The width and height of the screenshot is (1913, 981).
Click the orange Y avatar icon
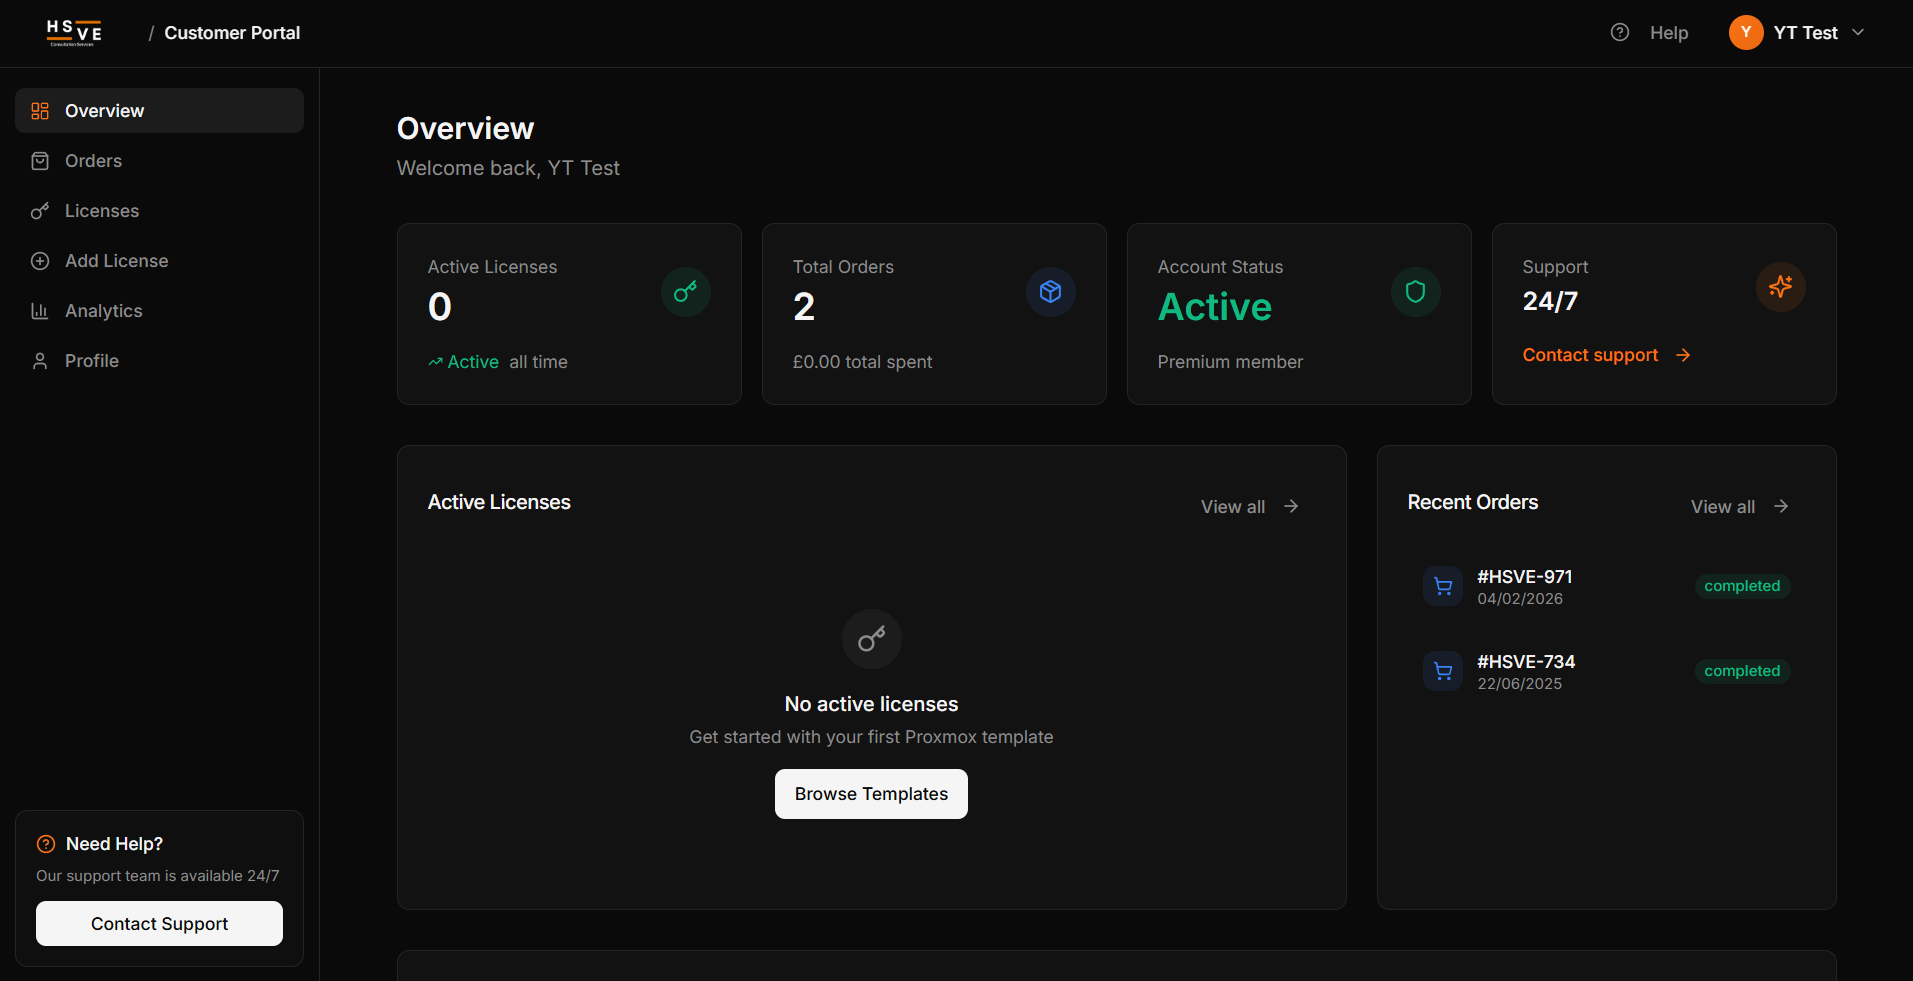1746,33
